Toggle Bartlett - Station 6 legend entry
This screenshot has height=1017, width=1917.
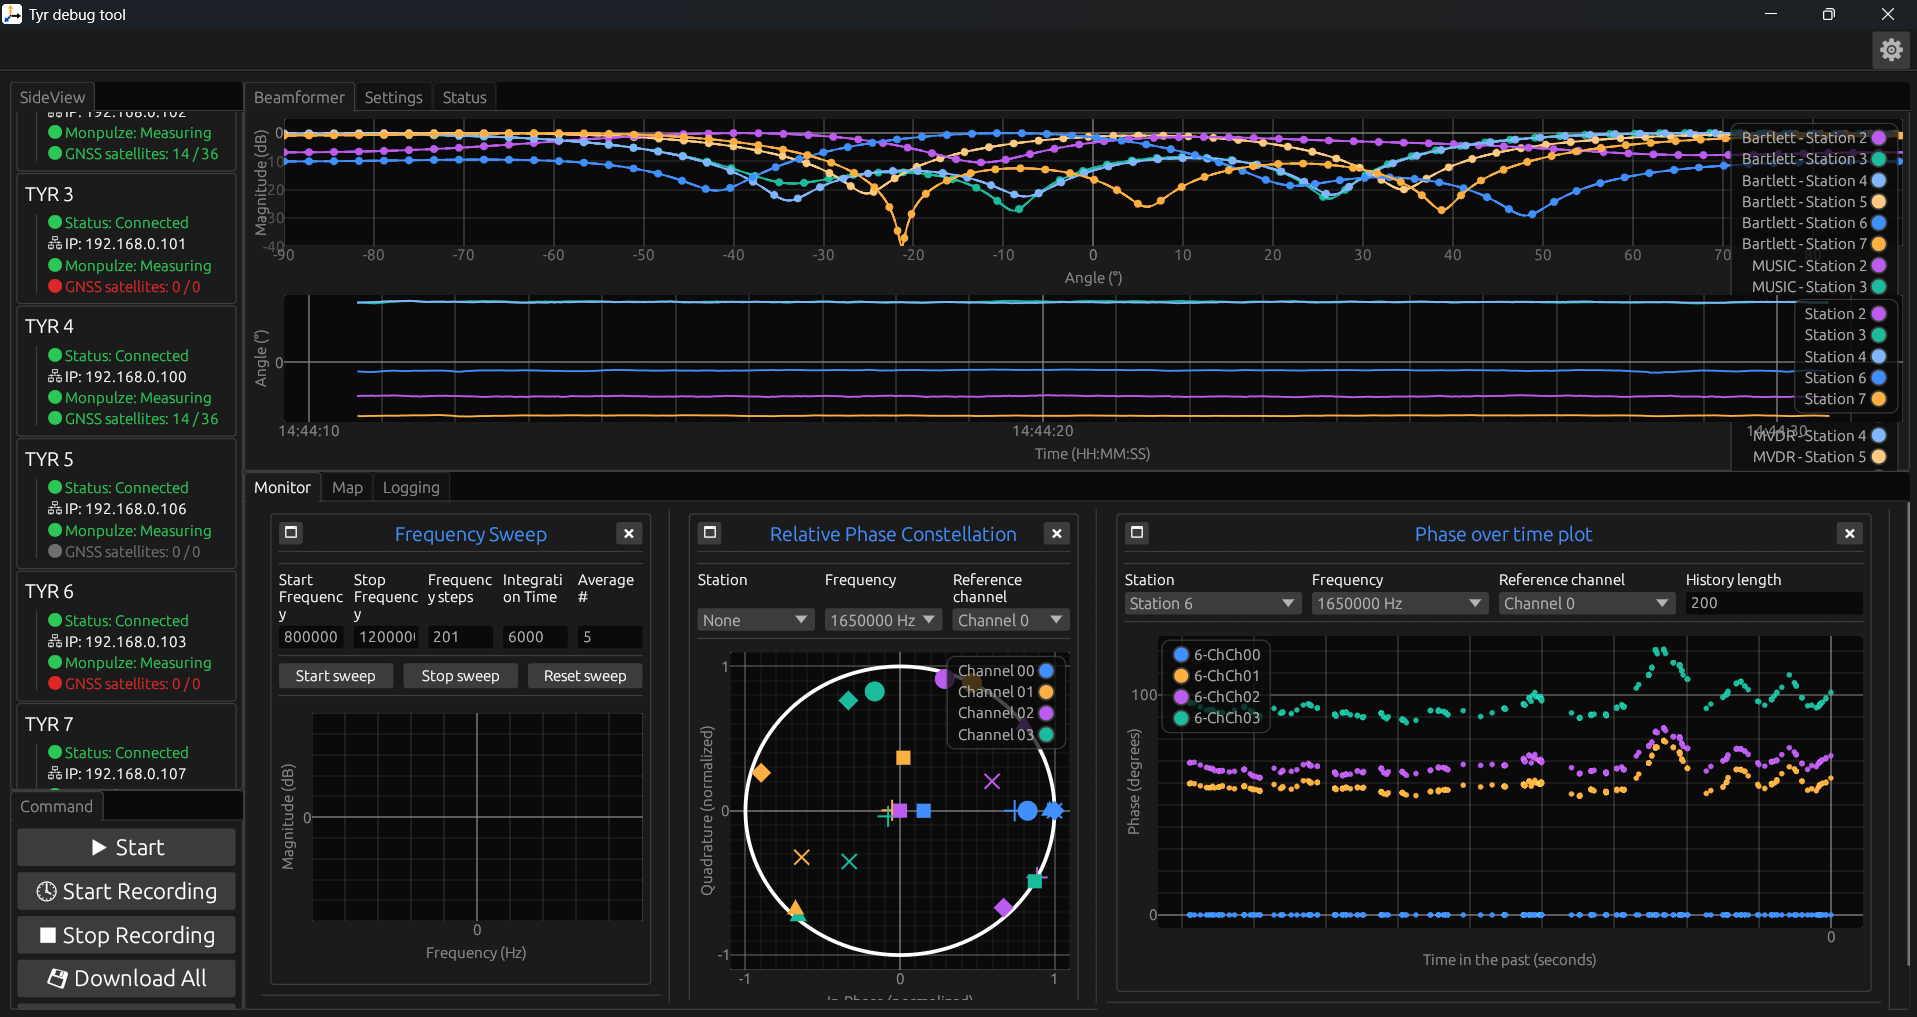[x=1813, y=223]
